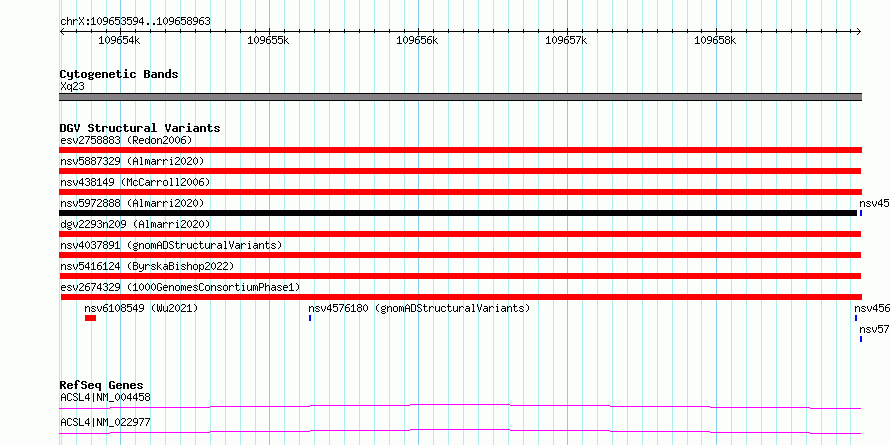Screen dimensions: 890x445
Task: Select the red bar below nsv4037891
Action: [460, 255]
